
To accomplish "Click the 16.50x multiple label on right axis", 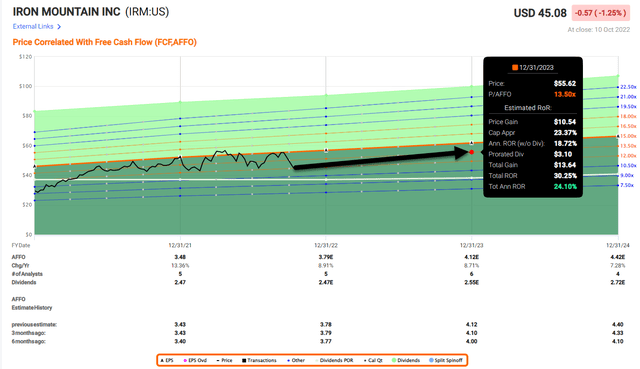I will (x=628, y=126).
